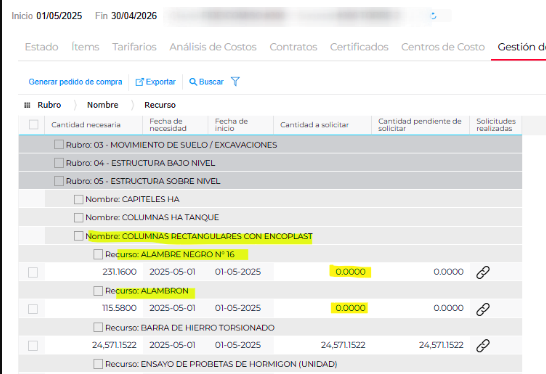
Task: Sort by Solicitudes realizadas column header
Action: pyautogui.click(x=496, y=125)
